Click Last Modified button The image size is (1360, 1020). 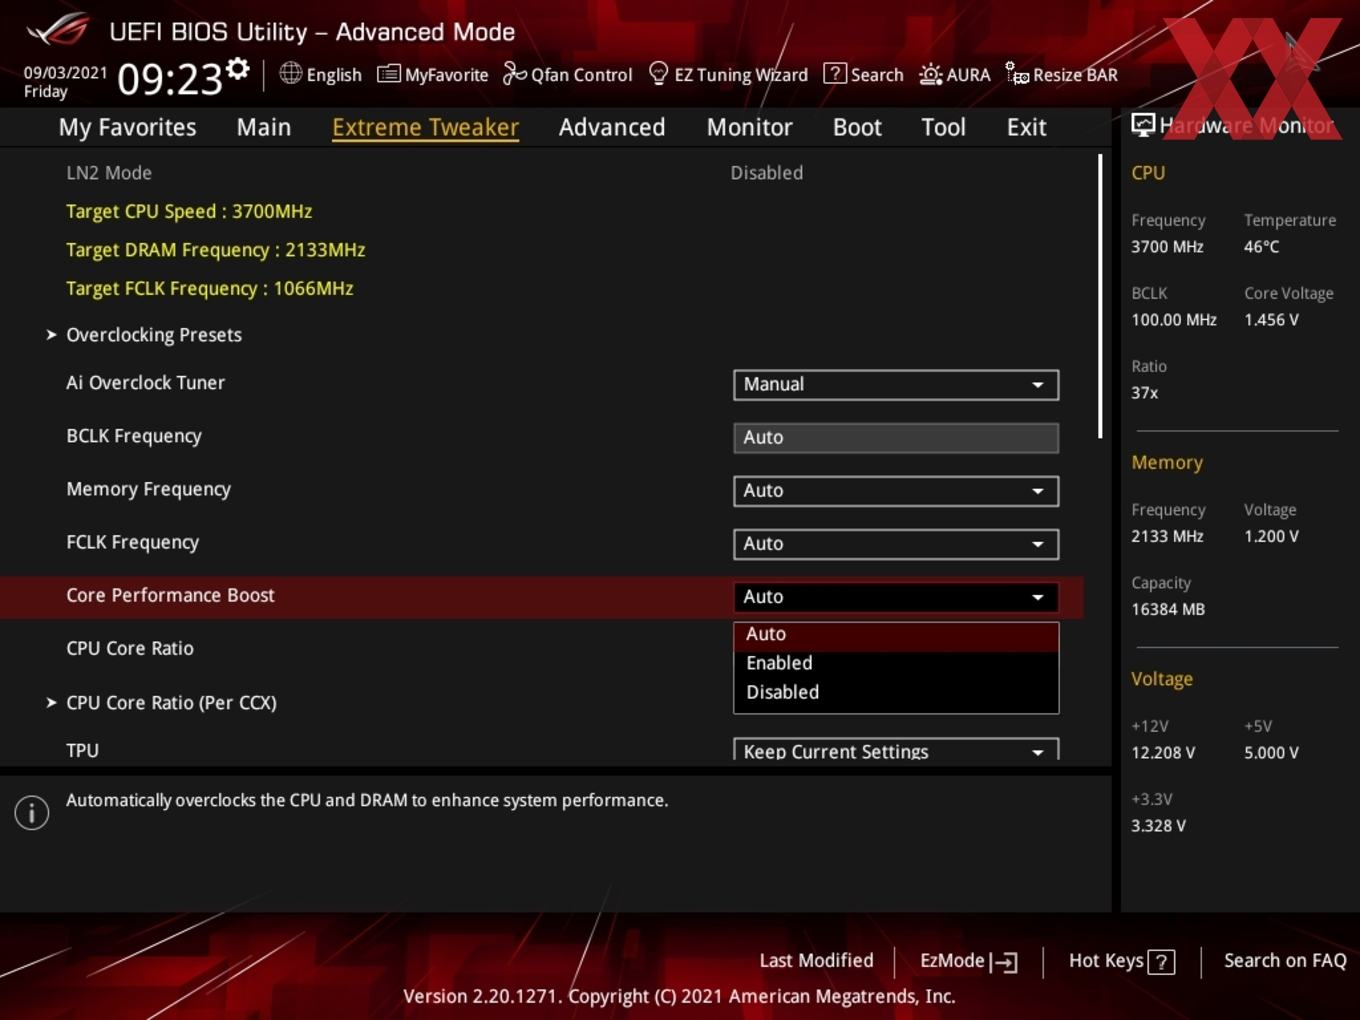816,961
